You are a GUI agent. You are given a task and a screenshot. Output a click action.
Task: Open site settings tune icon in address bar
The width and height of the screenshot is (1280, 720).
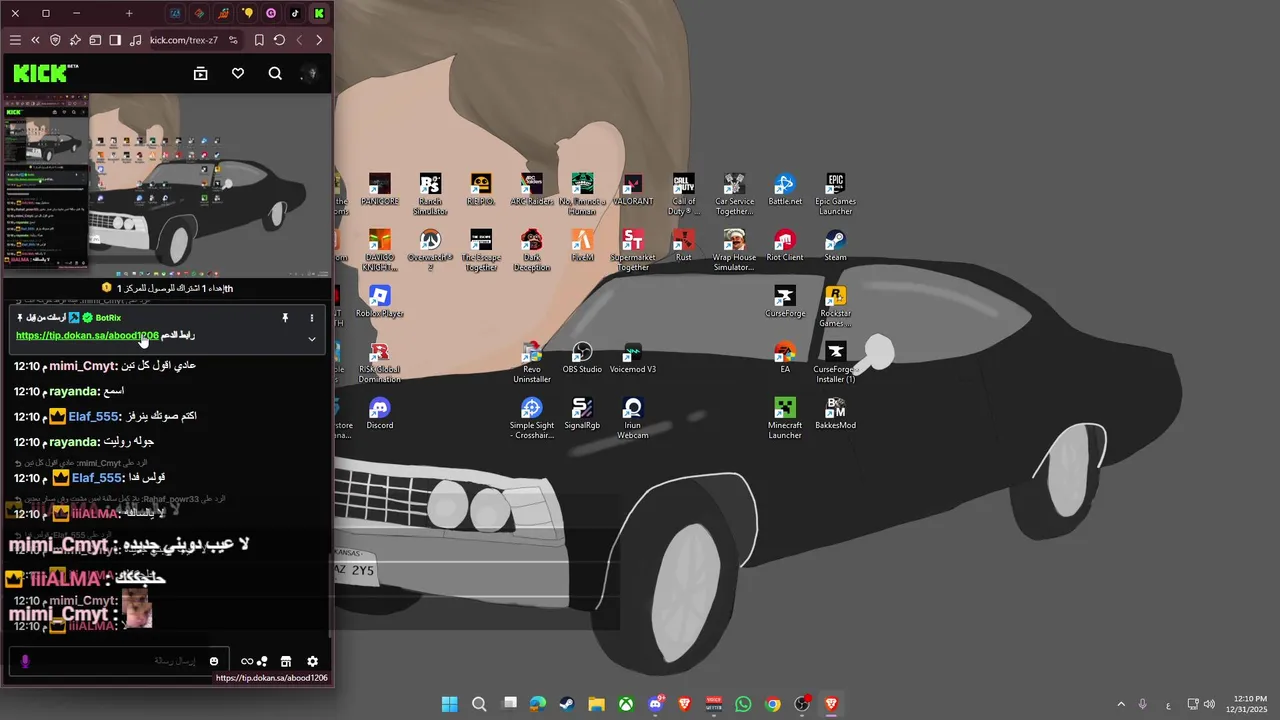point(233,40)
